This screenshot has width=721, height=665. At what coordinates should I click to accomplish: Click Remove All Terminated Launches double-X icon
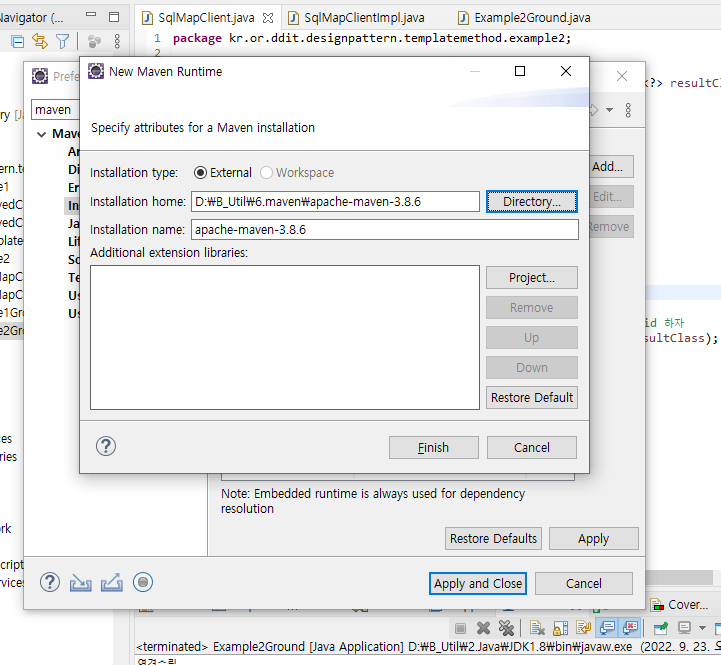[506, 628]
